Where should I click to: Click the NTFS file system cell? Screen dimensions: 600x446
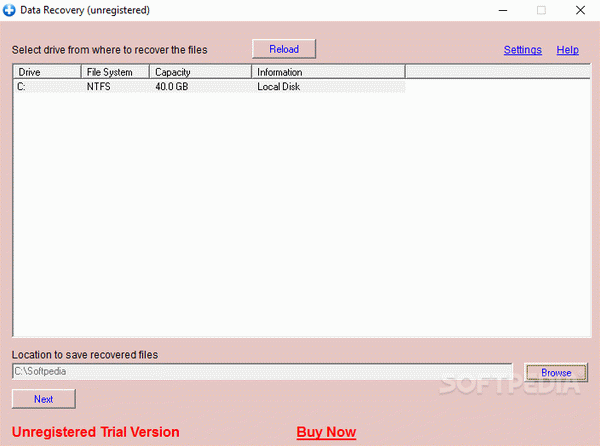(98, 87)
